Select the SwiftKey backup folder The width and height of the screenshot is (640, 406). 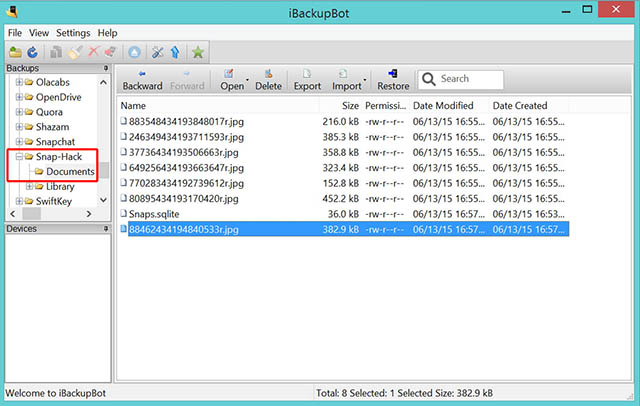[x=53, y=201]
